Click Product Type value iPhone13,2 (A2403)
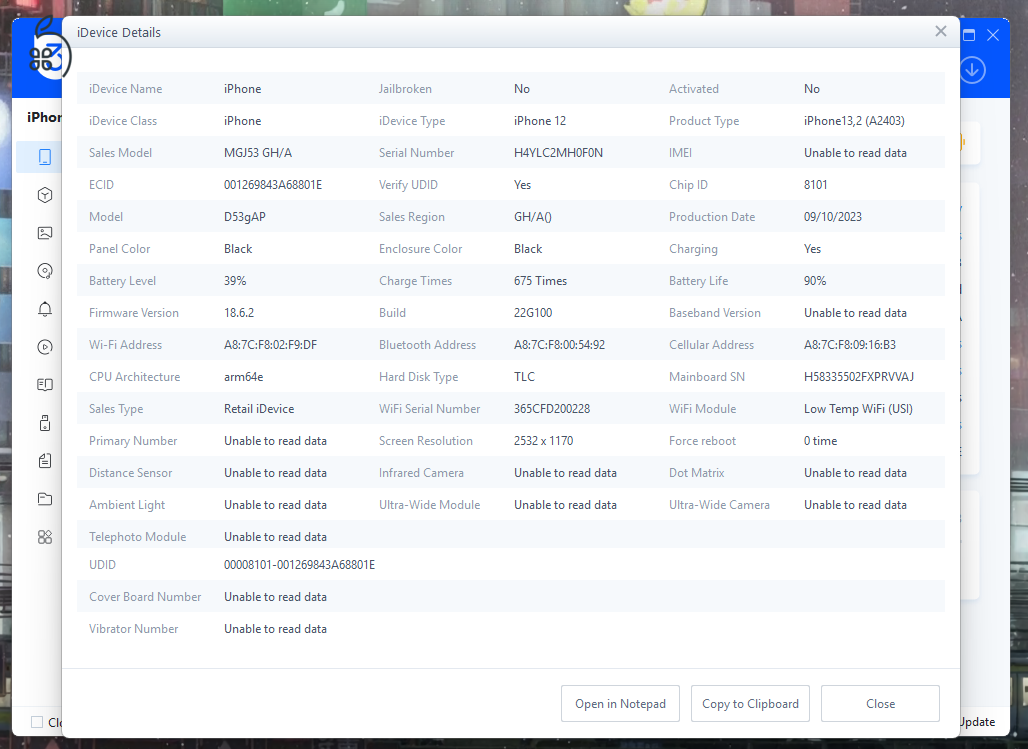Viewport: 1028px width, 749px height. pyautogui.click(x=854, y=121)
